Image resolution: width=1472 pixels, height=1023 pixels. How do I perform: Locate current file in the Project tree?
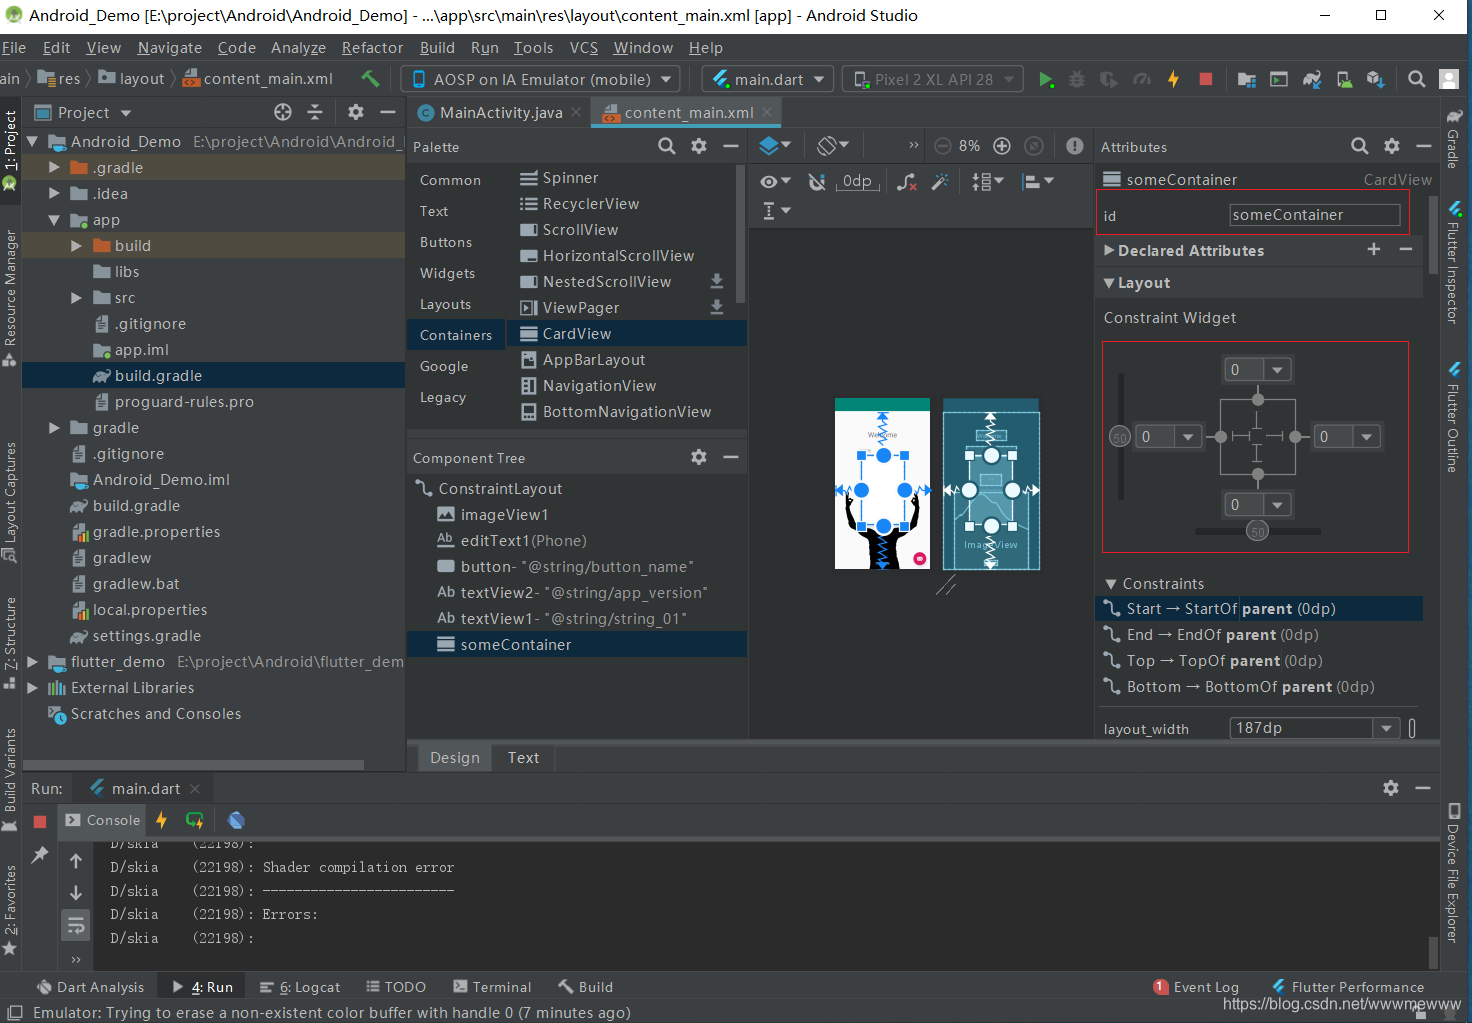[283, 112]
